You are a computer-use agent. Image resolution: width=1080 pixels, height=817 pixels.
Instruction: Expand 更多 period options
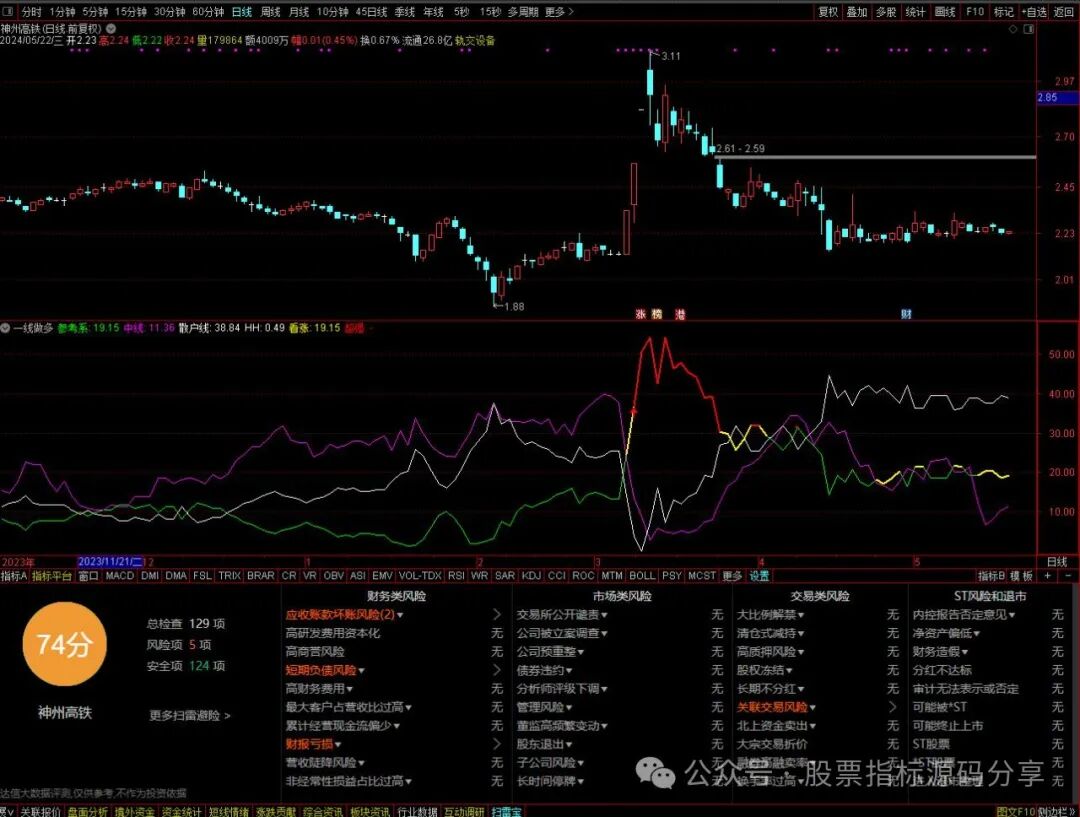coord(559,12)
